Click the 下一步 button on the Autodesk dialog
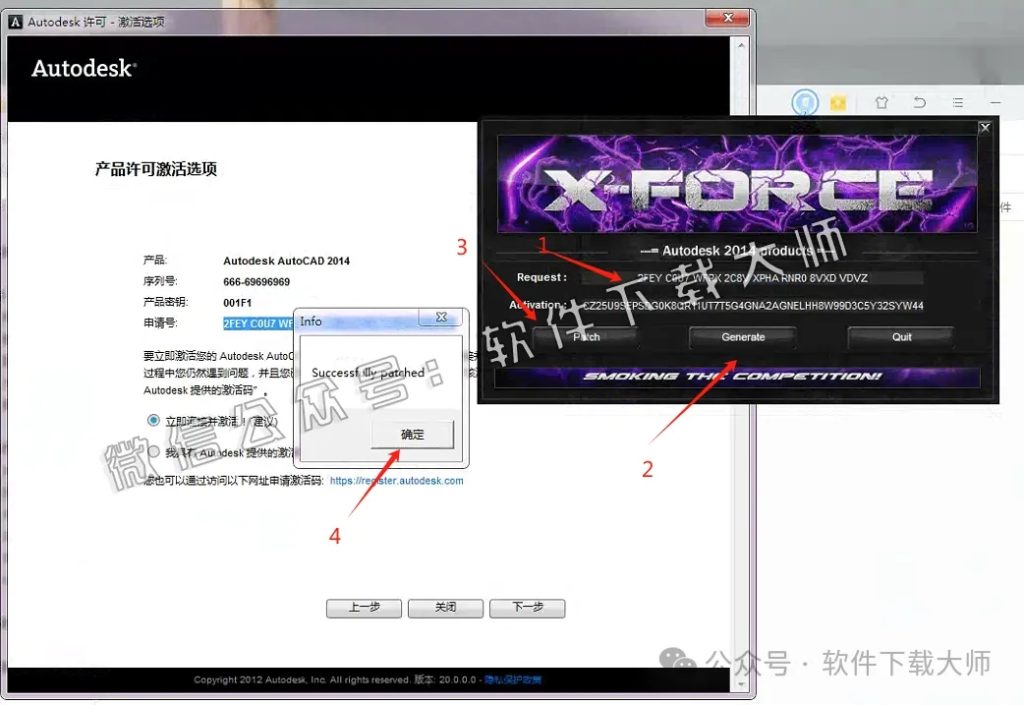The width and height of the screenshot is (1024, 705). click(x=527, y=608)
